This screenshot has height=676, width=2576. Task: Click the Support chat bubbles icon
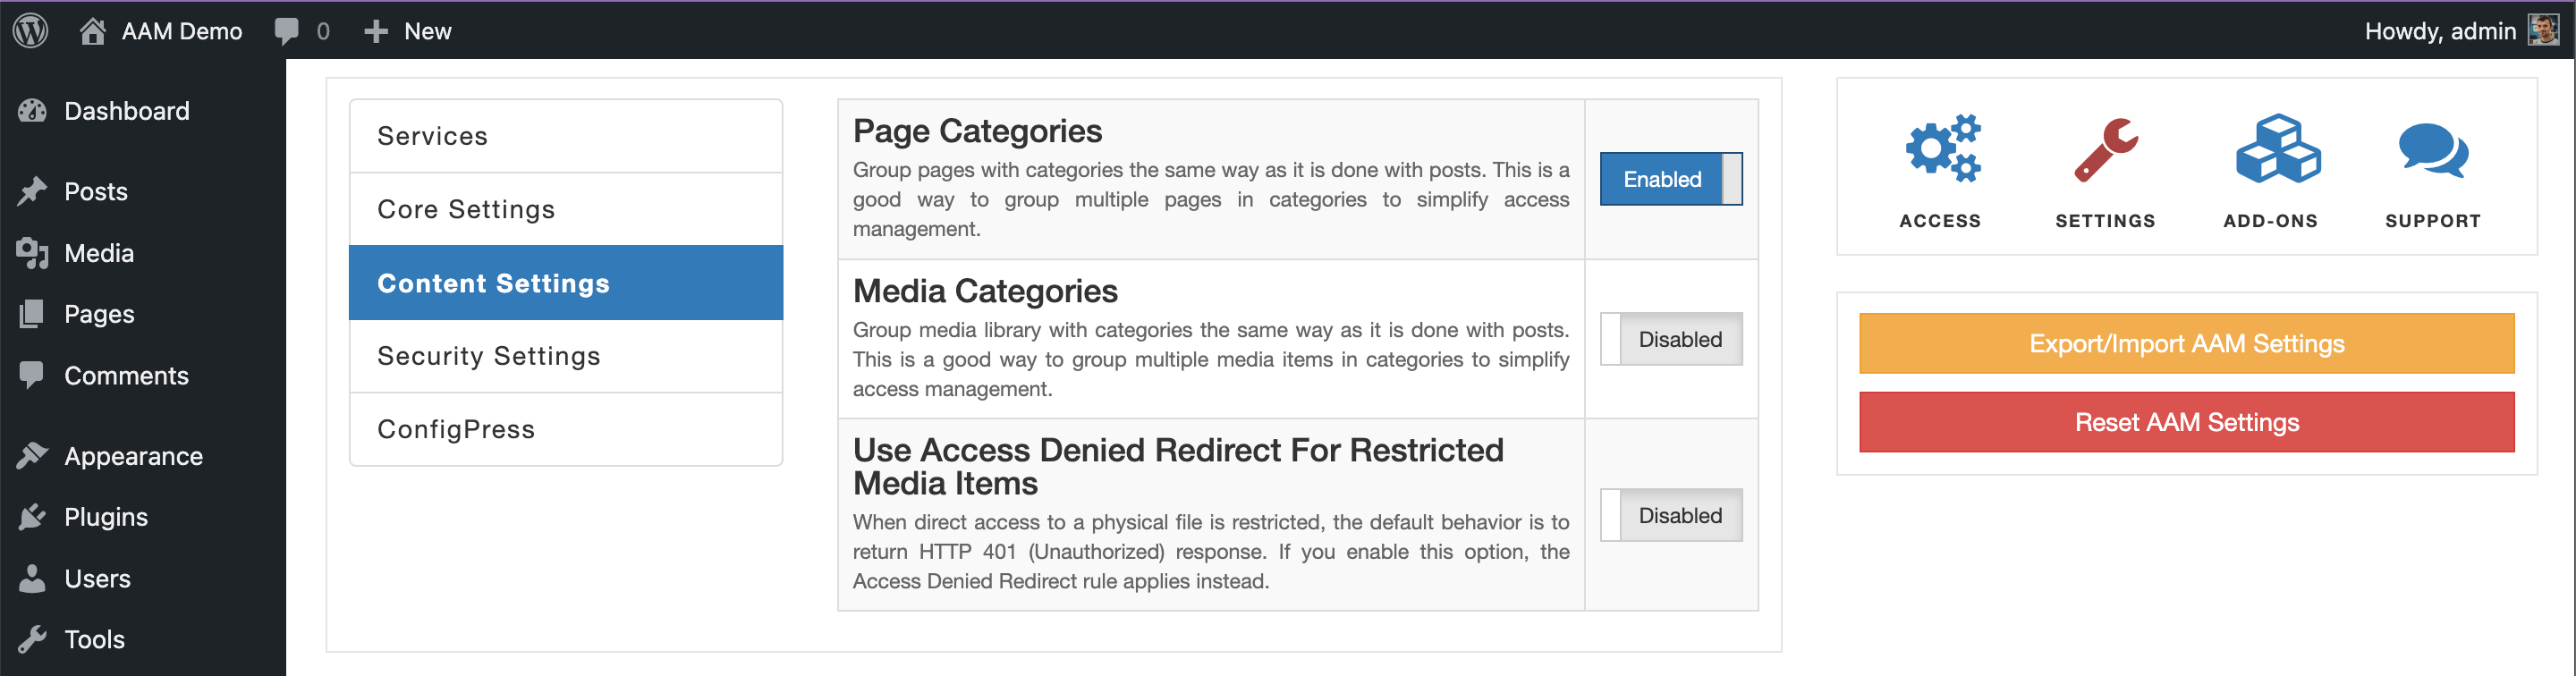[x=2432, y=151]
